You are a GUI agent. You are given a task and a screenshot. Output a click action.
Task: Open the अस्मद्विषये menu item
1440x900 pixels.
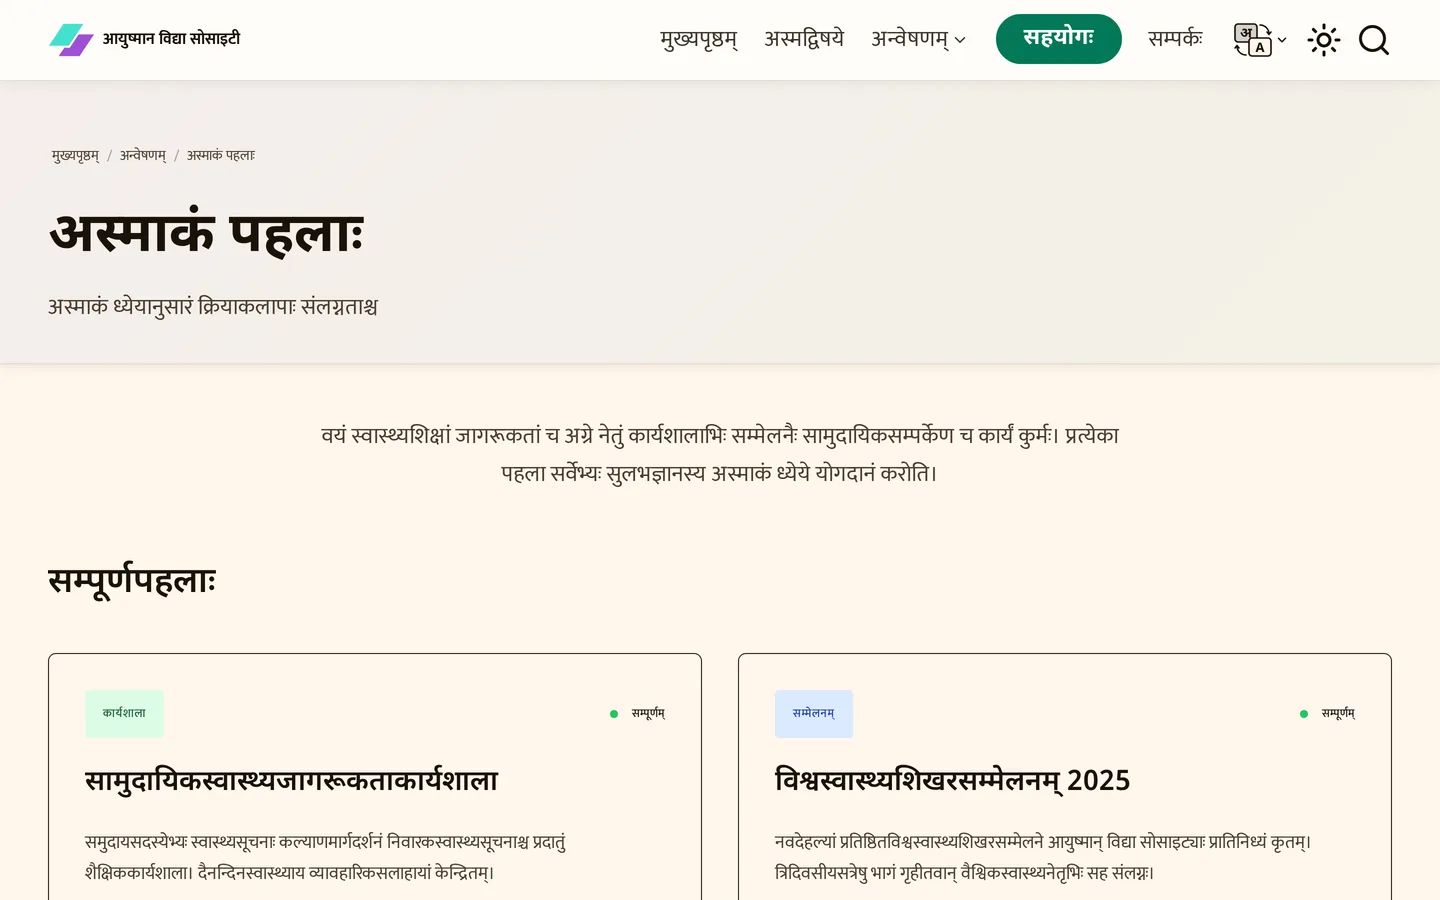click(x=804, y=39)
